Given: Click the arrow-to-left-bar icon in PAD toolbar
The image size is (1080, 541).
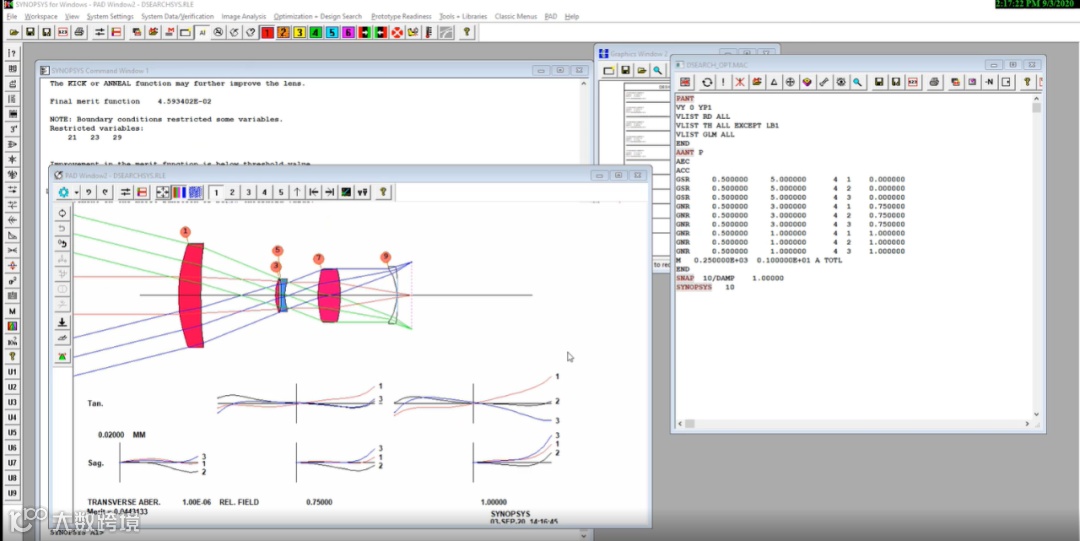Looking at the screenshot, I should click(313, 192).
